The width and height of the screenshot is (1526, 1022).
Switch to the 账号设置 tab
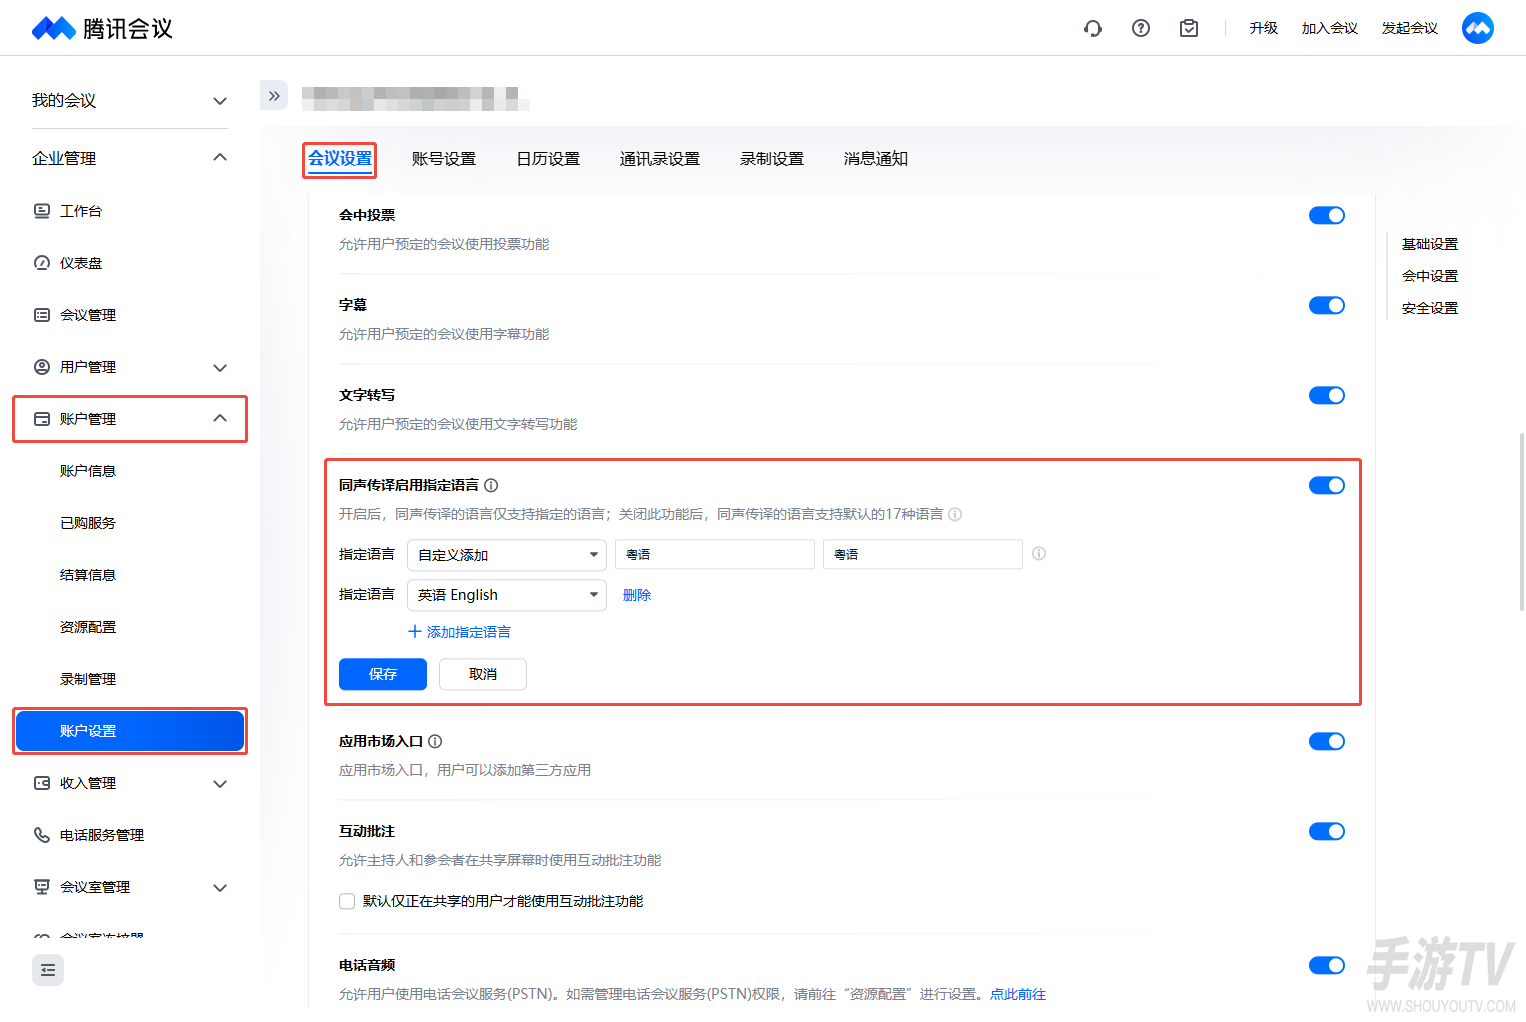pos(444,159)
